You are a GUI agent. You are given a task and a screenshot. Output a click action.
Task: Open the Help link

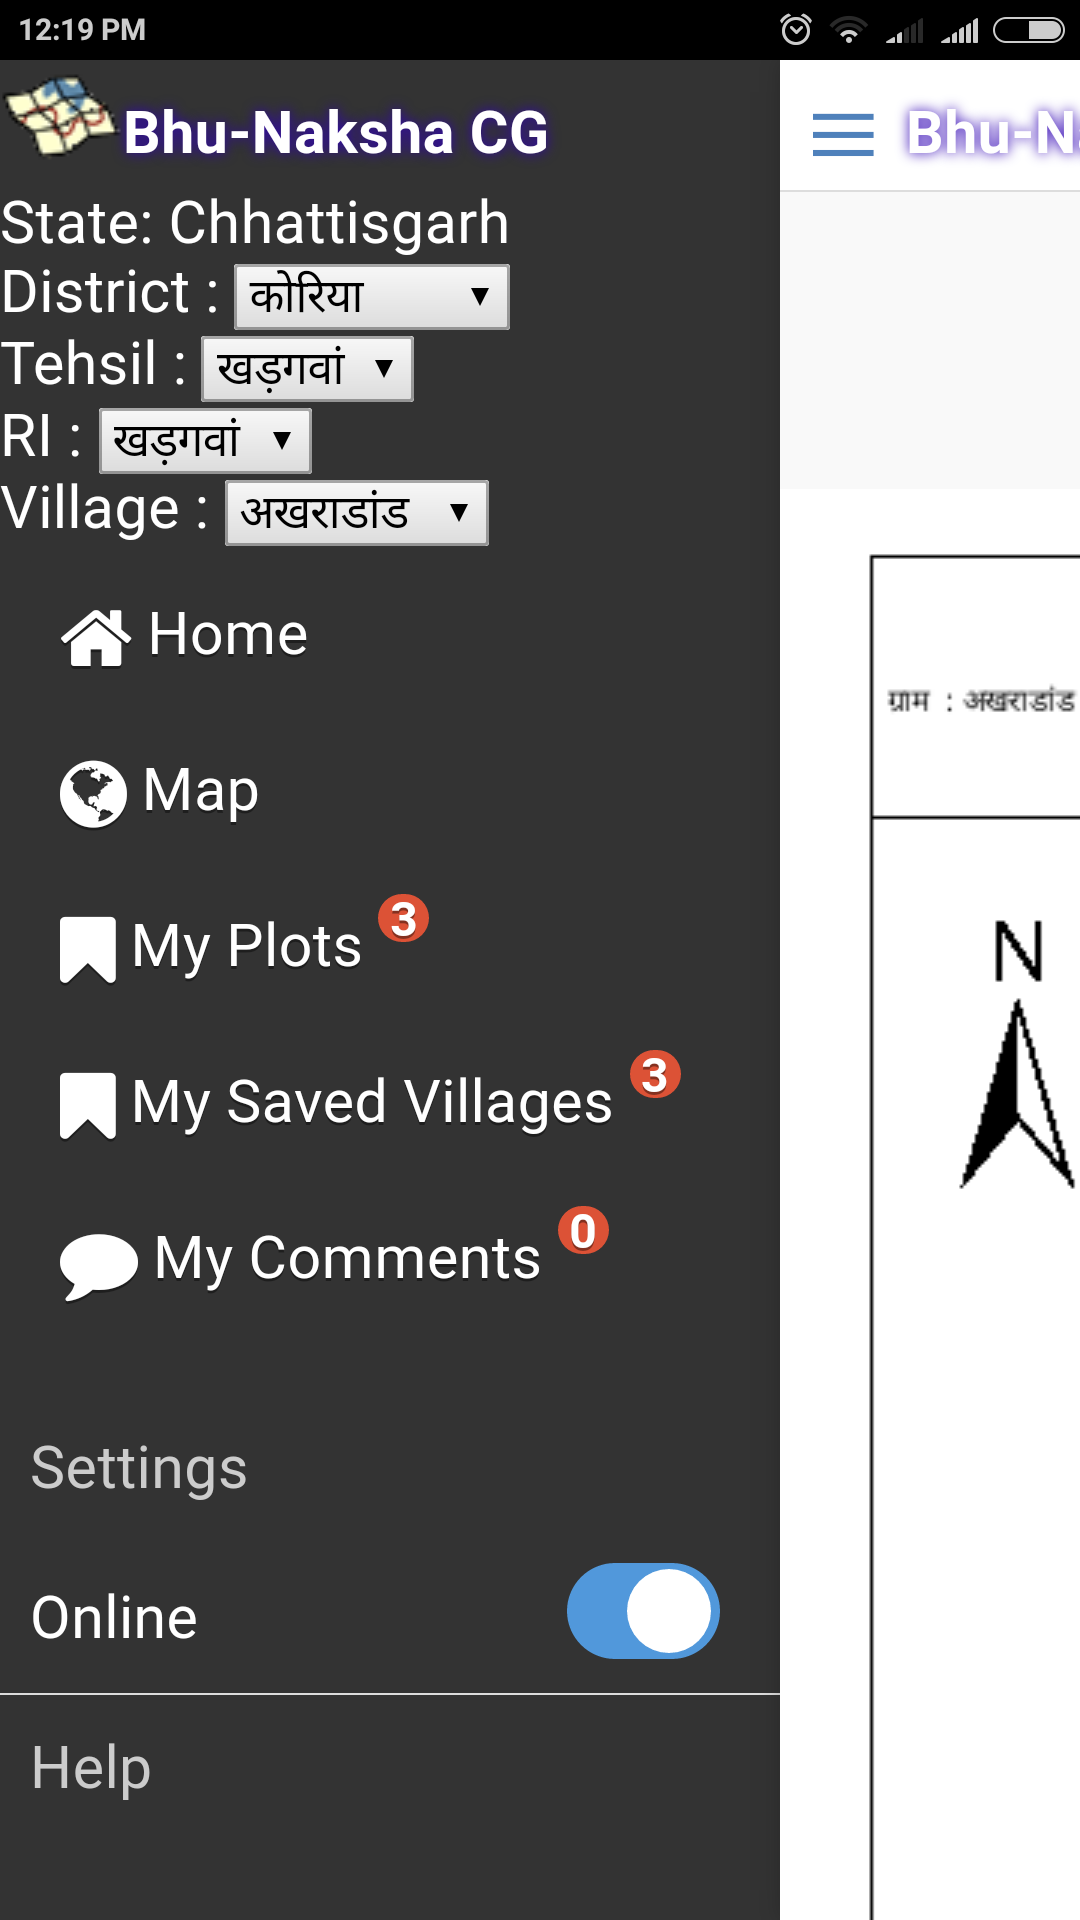pos(91,1768)
